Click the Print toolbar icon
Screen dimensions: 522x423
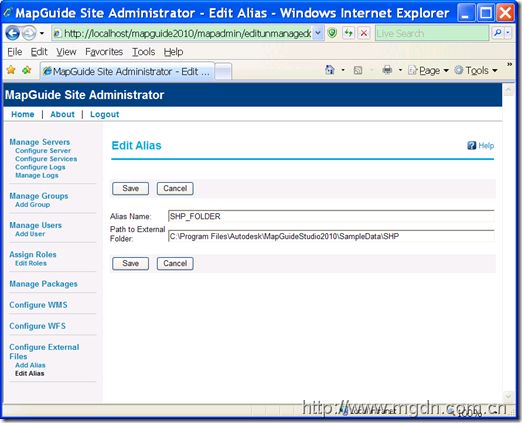point(387,70)
